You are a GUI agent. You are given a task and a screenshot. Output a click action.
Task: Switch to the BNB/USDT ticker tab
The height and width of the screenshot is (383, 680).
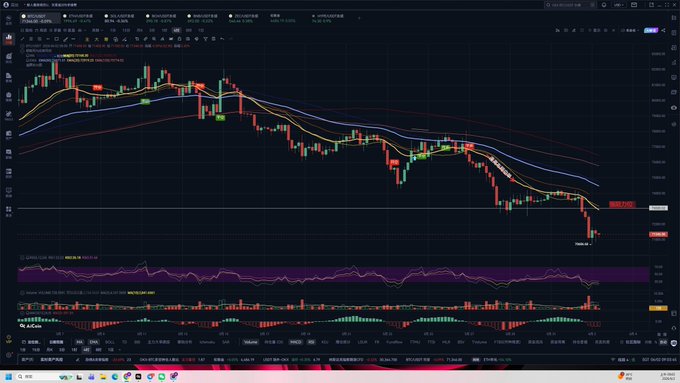(x=203, y=18)
